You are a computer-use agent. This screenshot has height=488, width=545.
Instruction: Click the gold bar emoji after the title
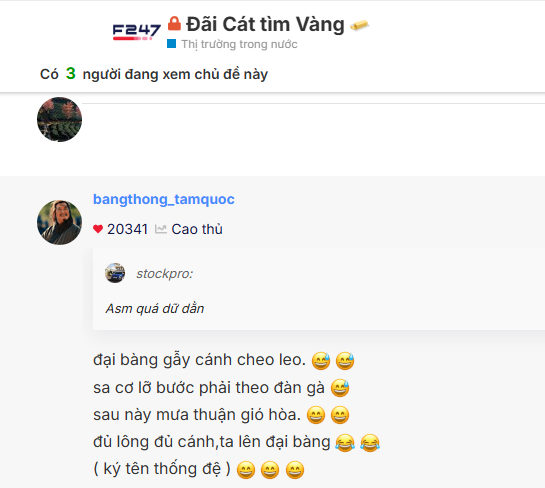click(x=359, y=25)
